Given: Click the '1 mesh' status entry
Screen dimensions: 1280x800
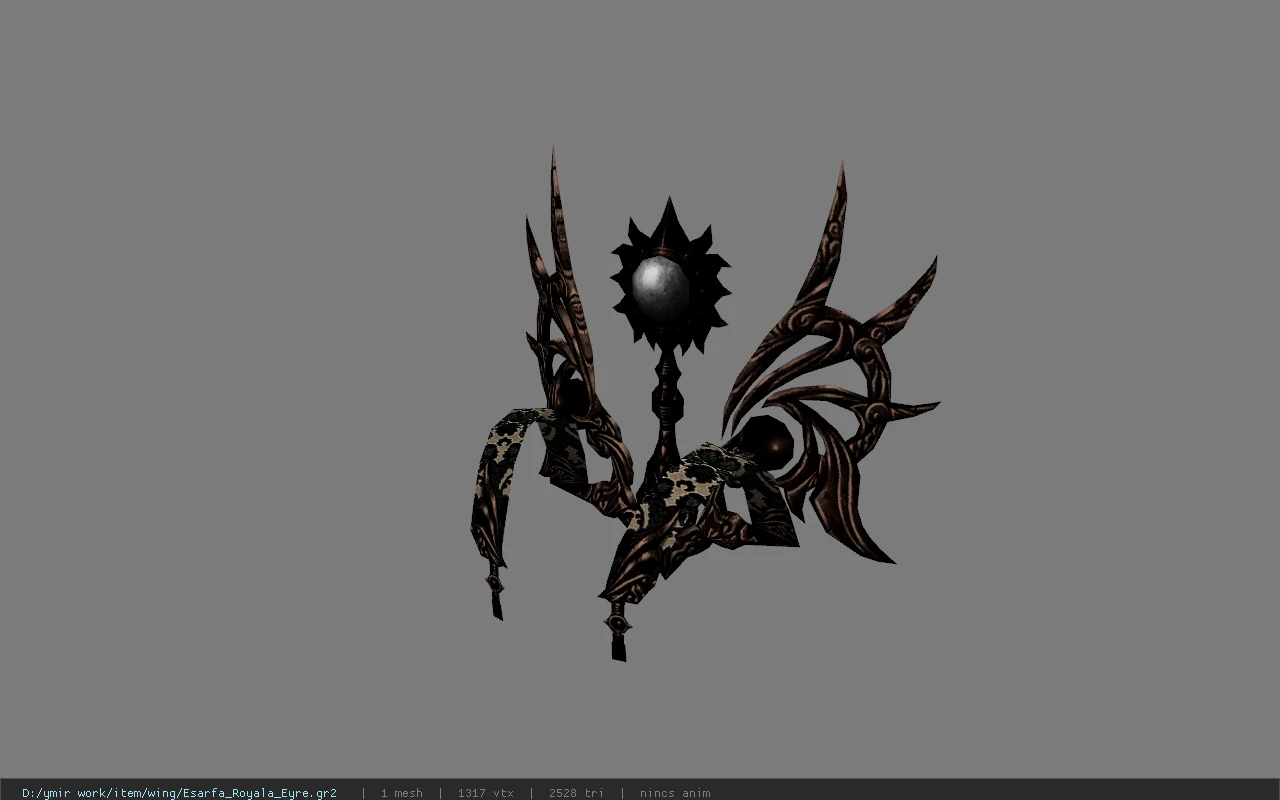Looking at the screenshot, I should 401,793.
